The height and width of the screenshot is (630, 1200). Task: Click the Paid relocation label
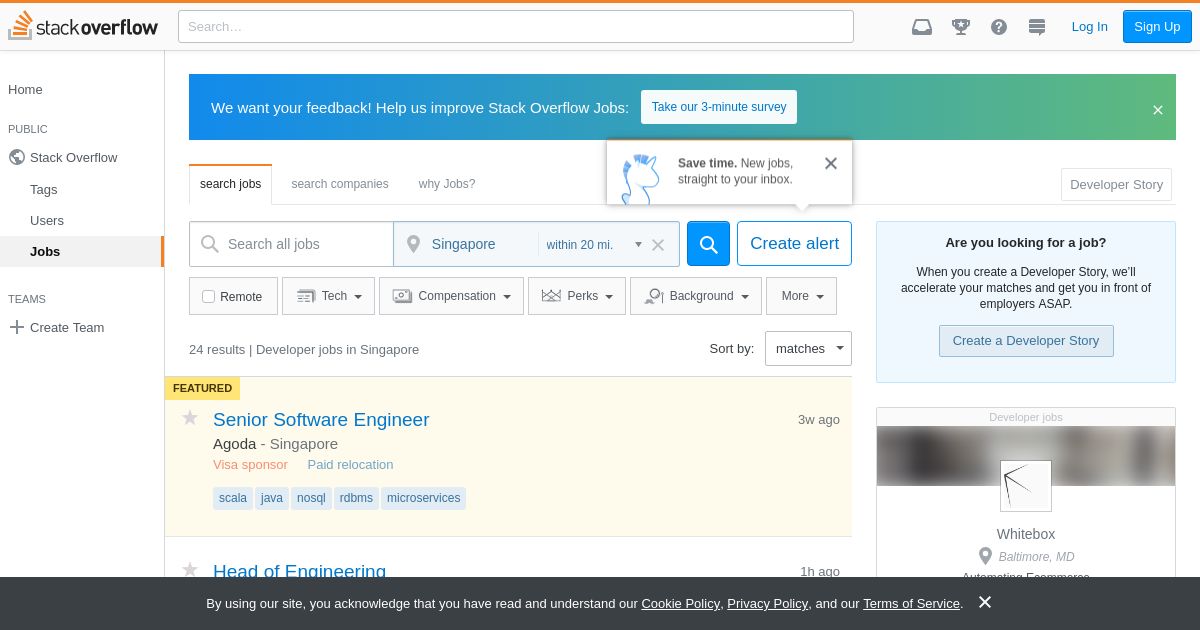point(350,465)
